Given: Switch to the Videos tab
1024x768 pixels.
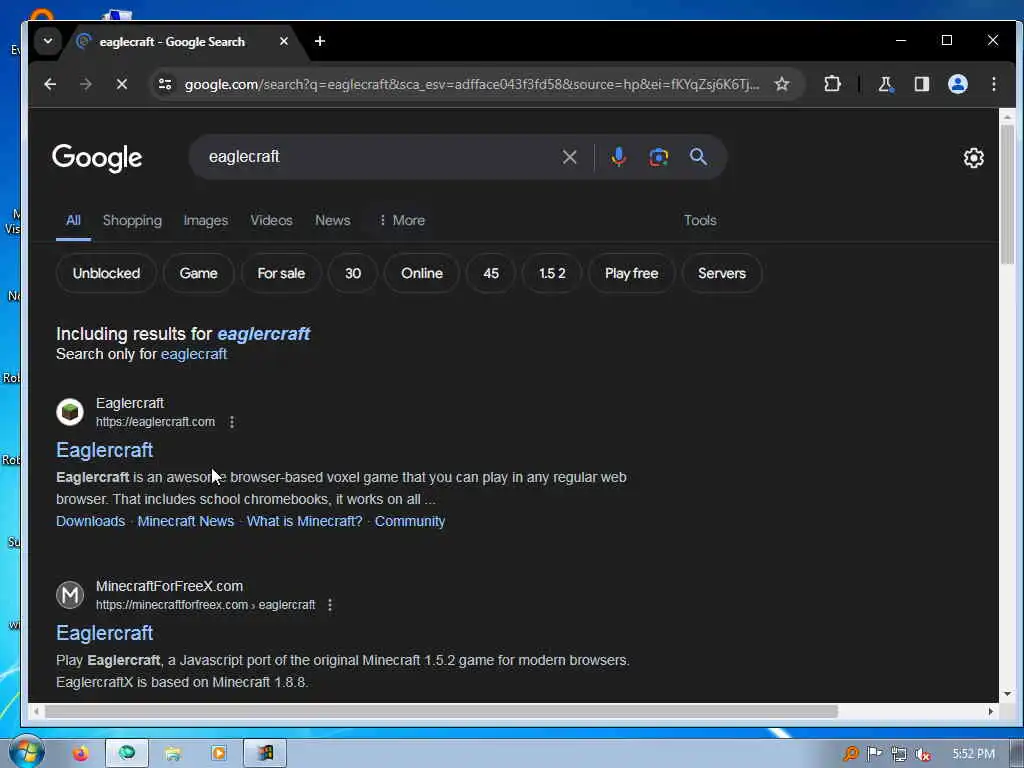Looking at the screenshot, I should click(272, 220).
